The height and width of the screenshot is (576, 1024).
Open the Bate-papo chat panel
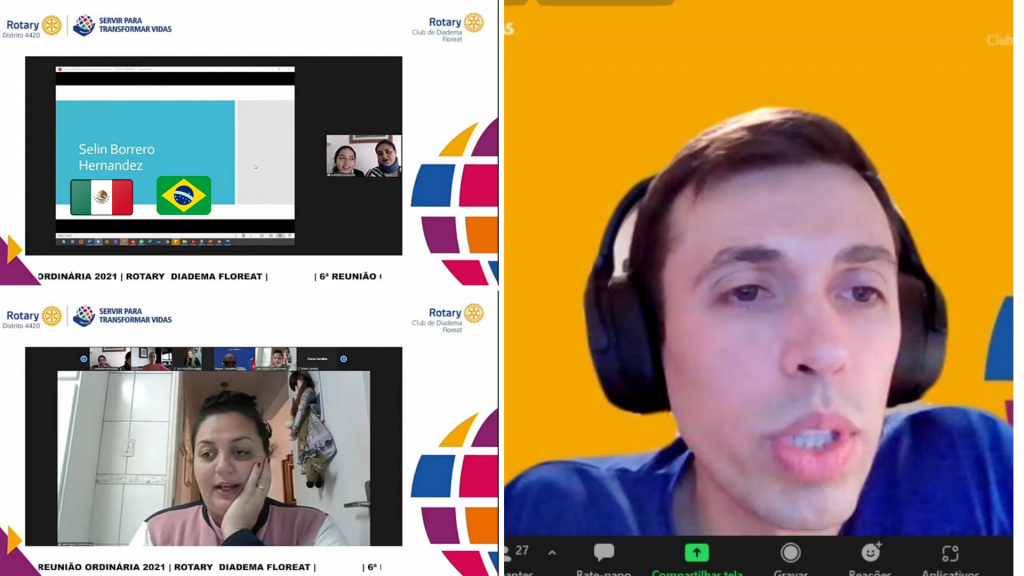click(x=603, y=553)
